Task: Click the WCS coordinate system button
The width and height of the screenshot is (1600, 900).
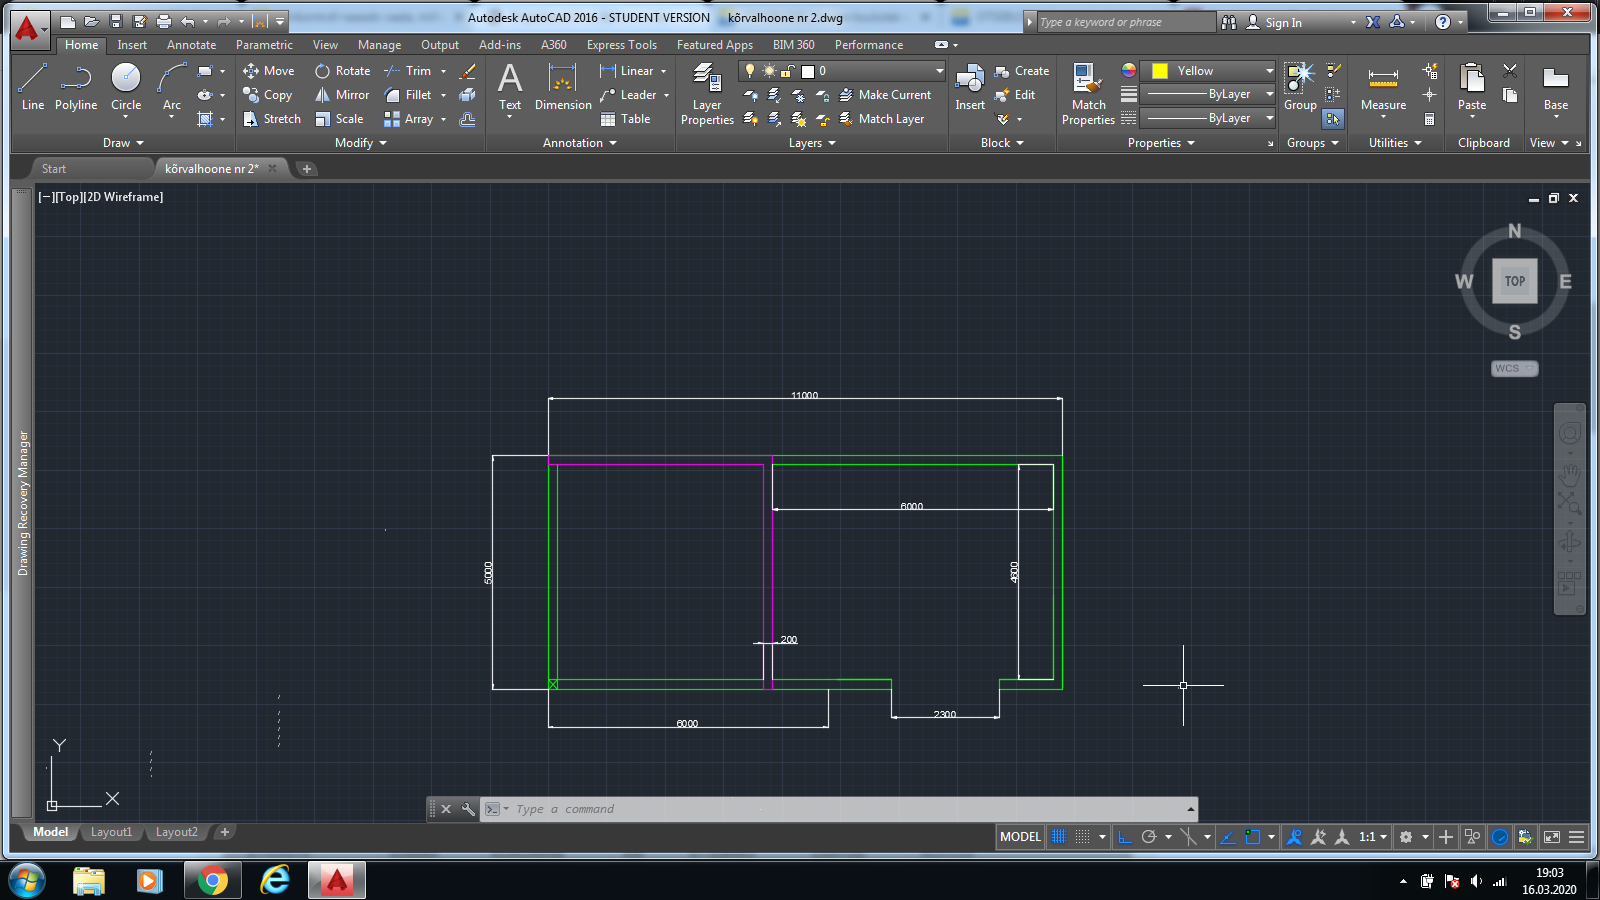Action: [x=1513, y=368]
